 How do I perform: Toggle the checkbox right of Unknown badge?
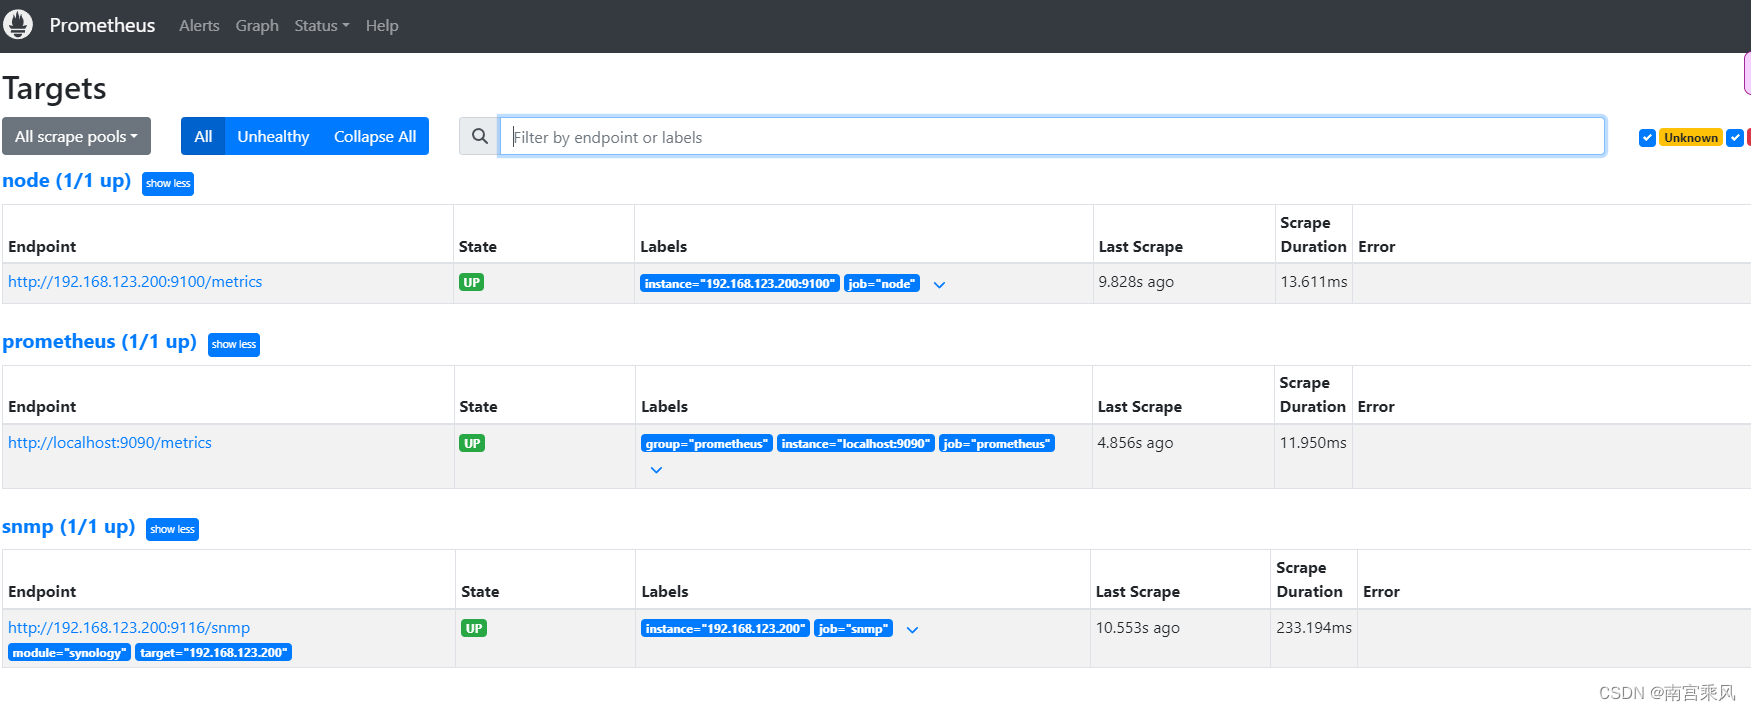click(x=1735, y=138)
